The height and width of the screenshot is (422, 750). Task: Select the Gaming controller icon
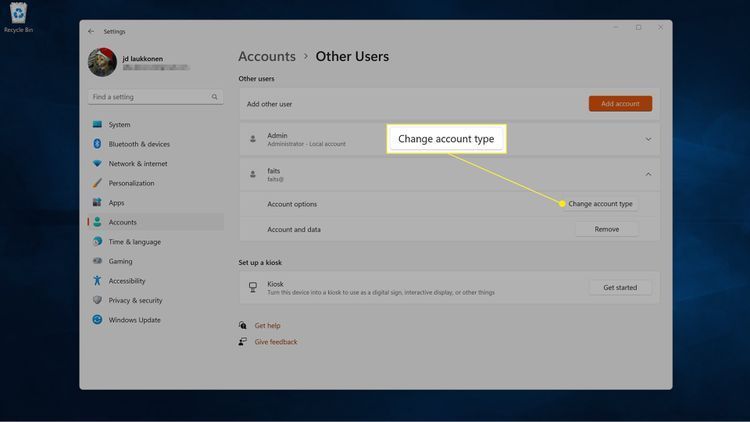97,261
